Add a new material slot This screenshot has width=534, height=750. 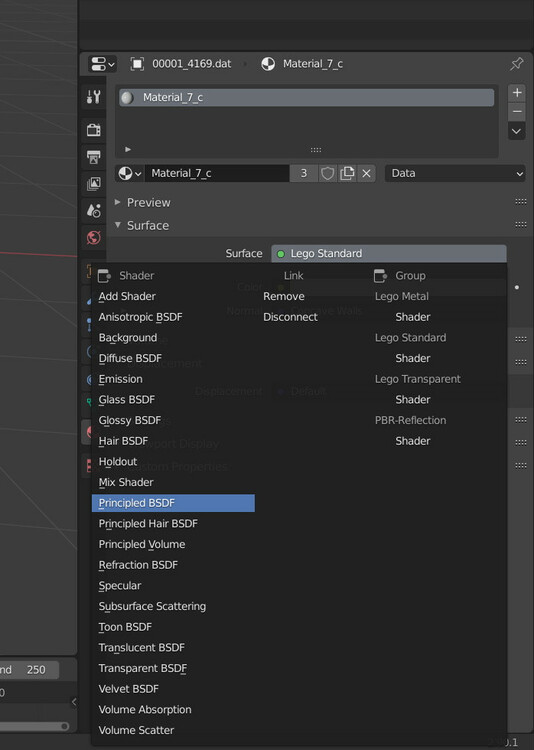pos(517,92)
